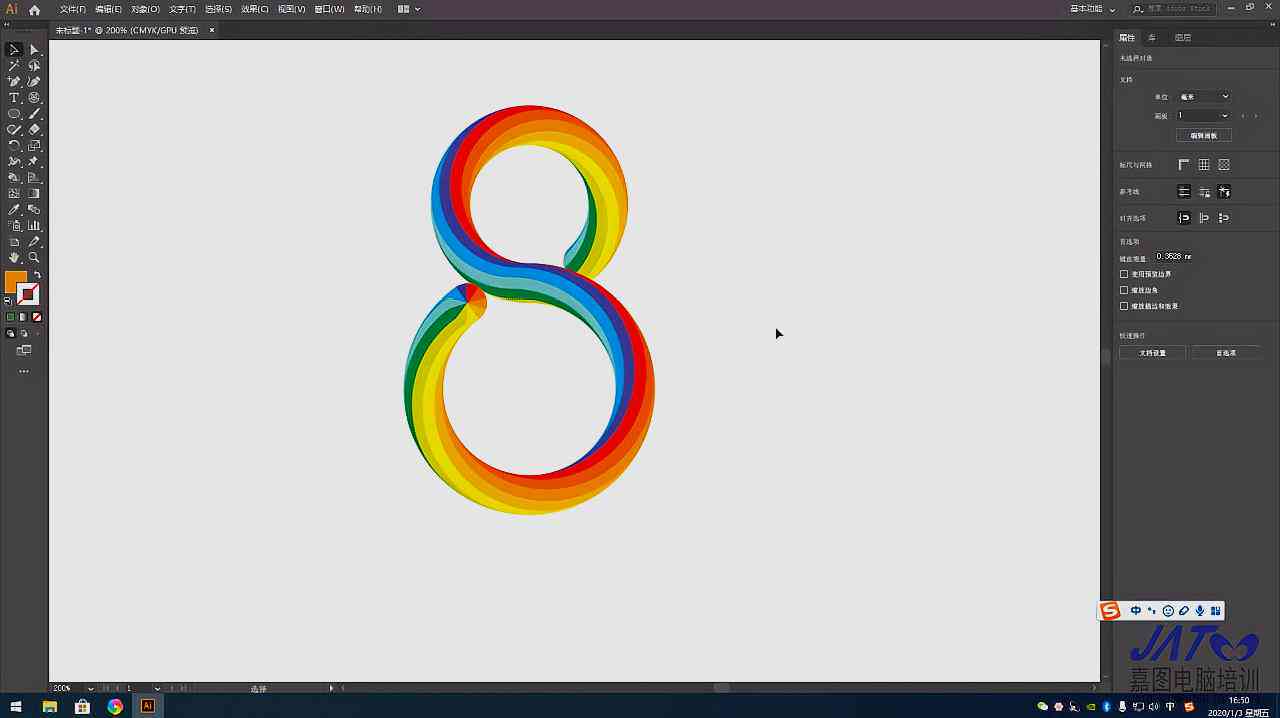Screen dimensions: 1280x718
Task: Select the Symbol Sprayer tool
Action: click(14, 225)
